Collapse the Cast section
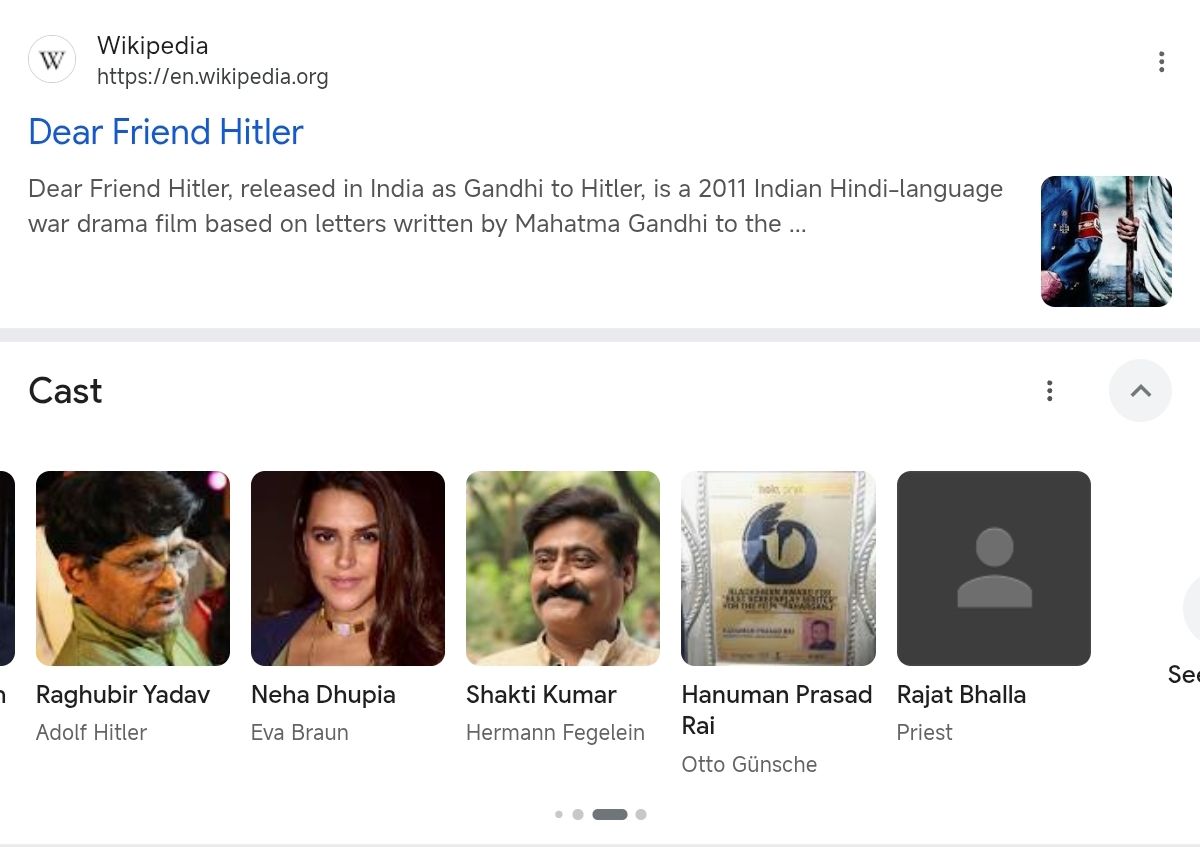 click(1140, 391)
